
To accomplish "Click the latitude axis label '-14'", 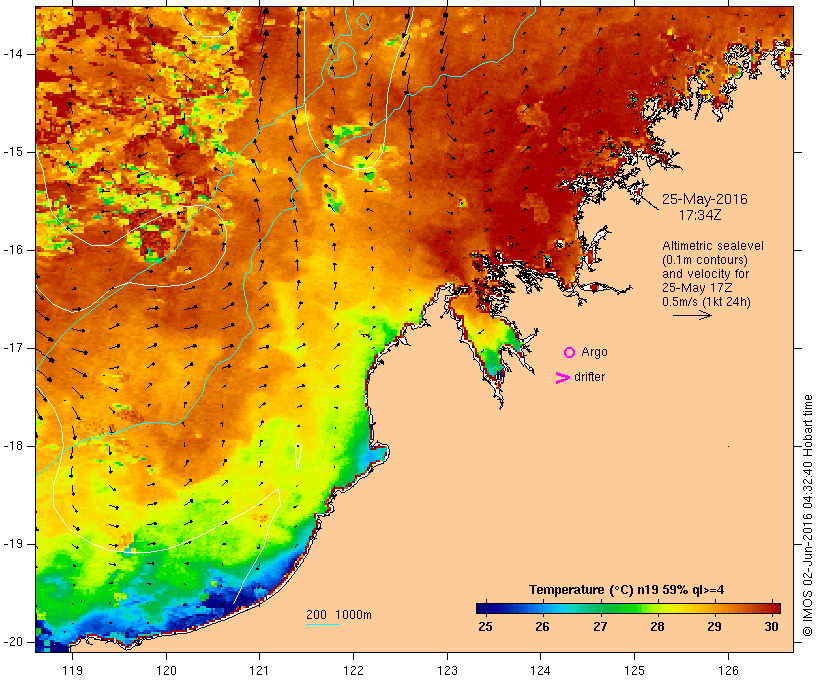I will point(12,54).
